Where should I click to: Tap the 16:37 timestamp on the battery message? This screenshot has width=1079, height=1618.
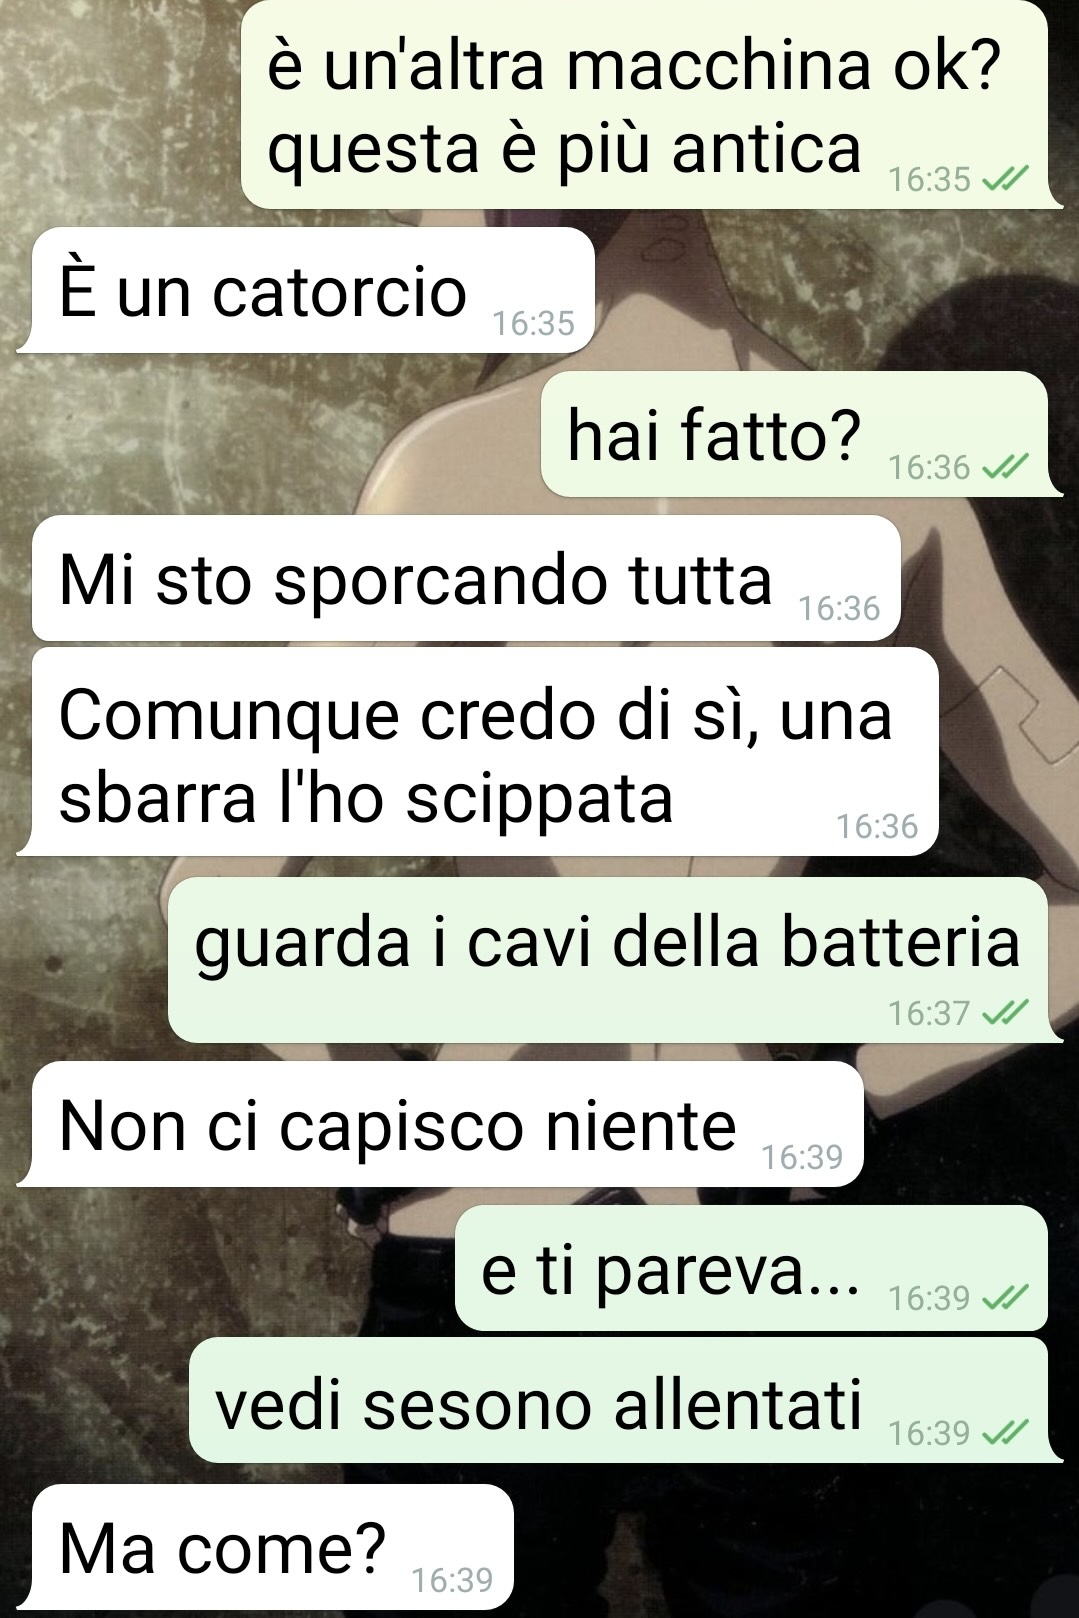(929, 1013)
